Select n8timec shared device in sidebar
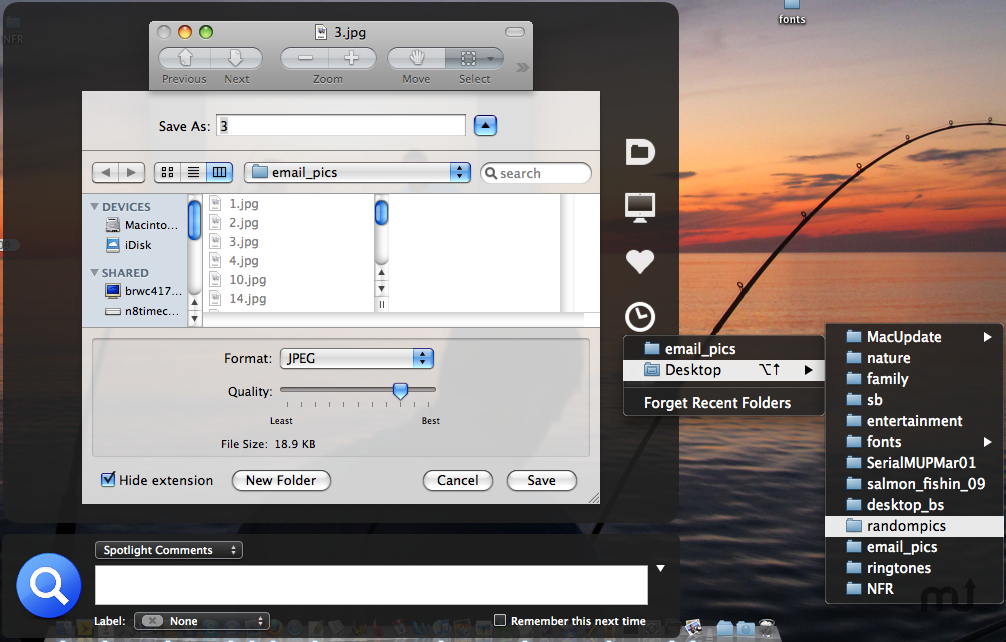Image resolution: width=1006 pixels, height=642 pixels. pos(142,311)
